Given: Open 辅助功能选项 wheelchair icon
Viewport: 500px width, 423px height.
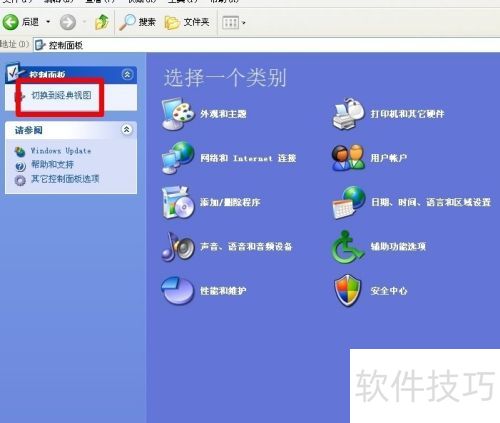Looking at the screenshot, I should (x=347, y=247).
